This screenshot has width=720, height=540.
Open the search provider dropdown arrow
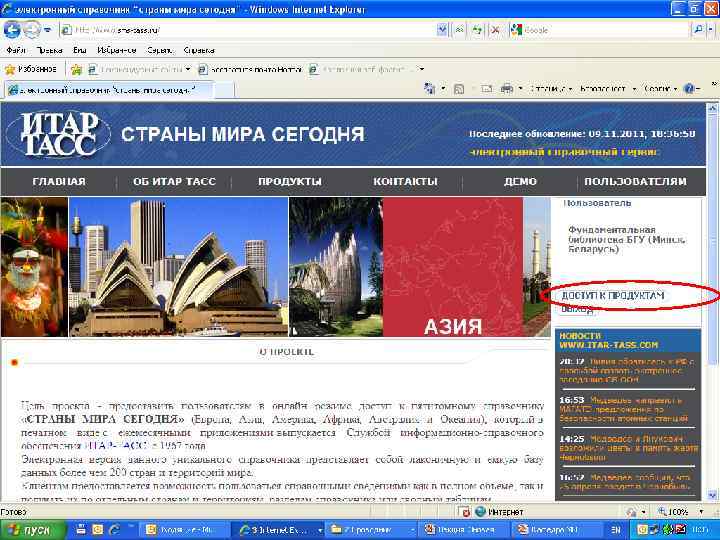(710, 30)
